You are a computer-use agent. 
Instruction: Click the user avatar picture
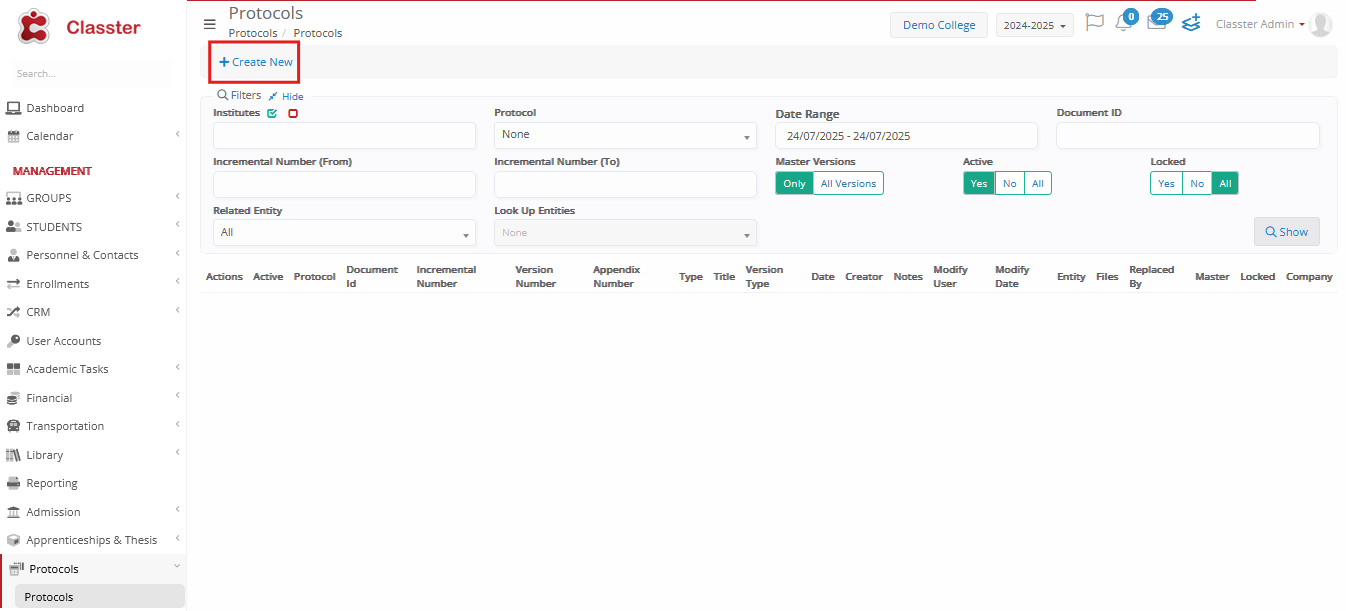click(1320, 25)
